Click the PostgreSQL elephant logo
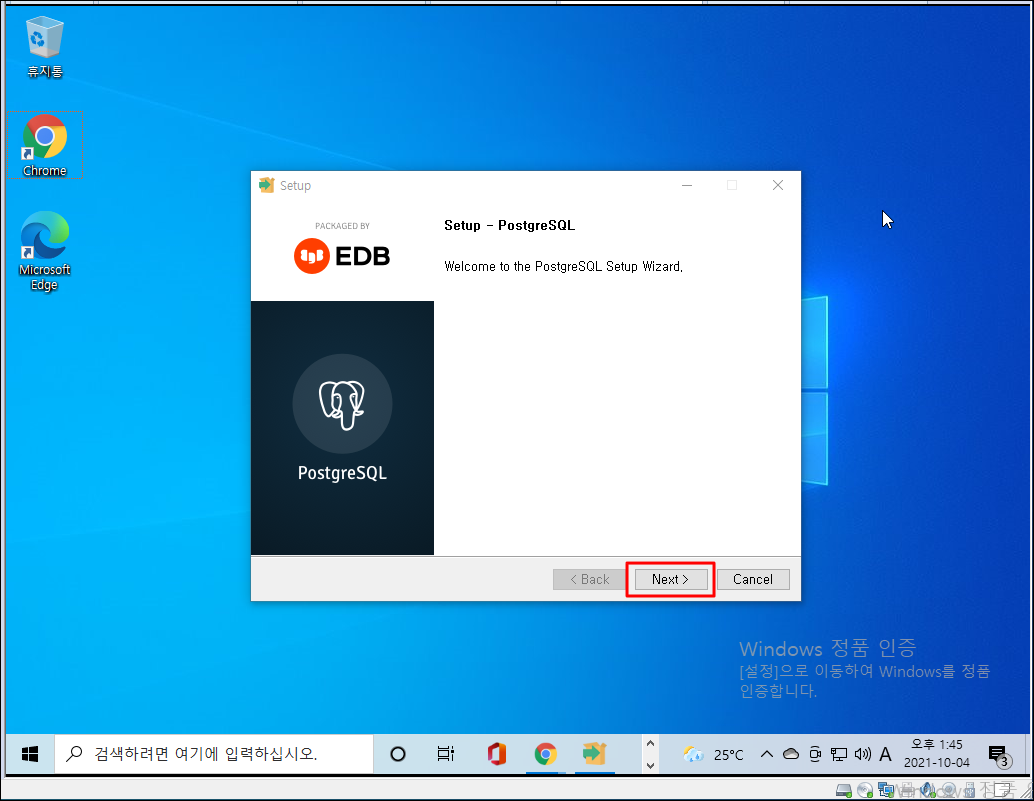This screenshot has height=801, width=1034. (342, 403)
